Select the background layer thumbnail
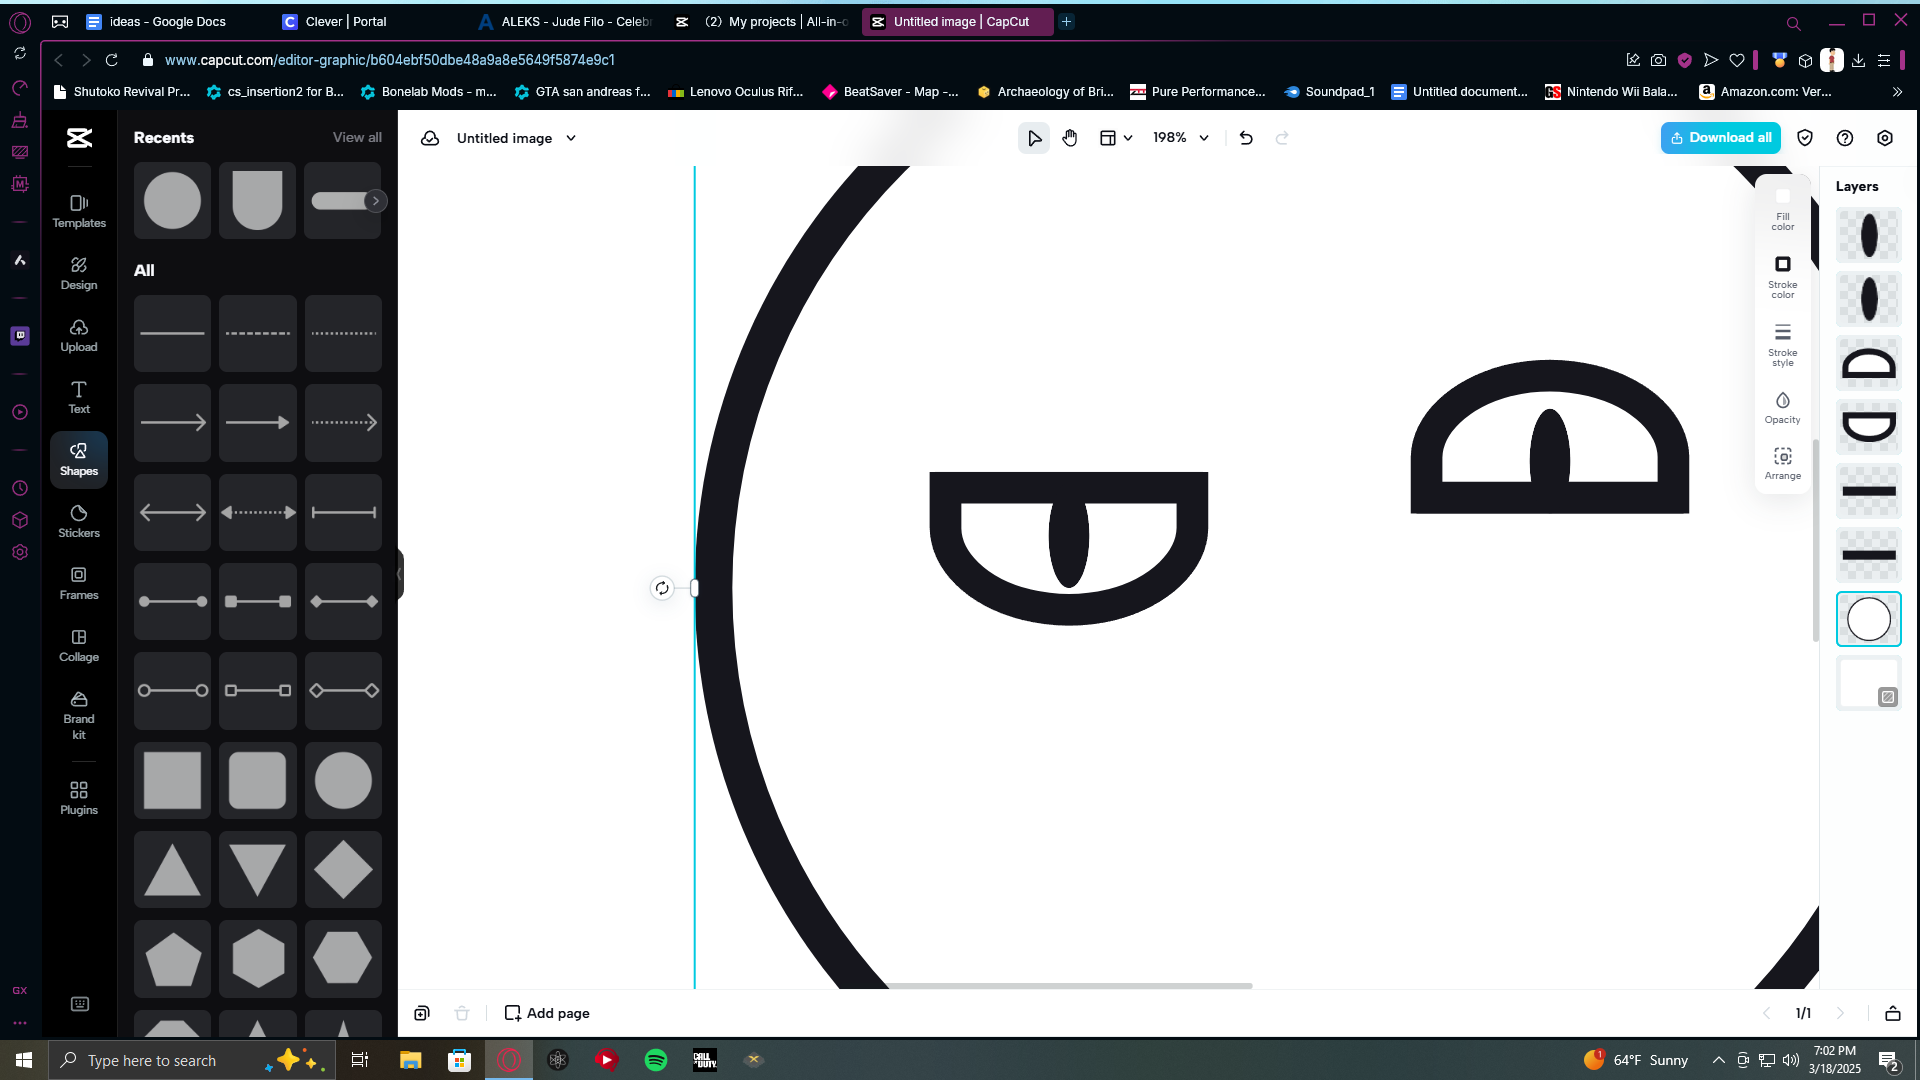The image size is (1920, 1080). pos(1869,683)
